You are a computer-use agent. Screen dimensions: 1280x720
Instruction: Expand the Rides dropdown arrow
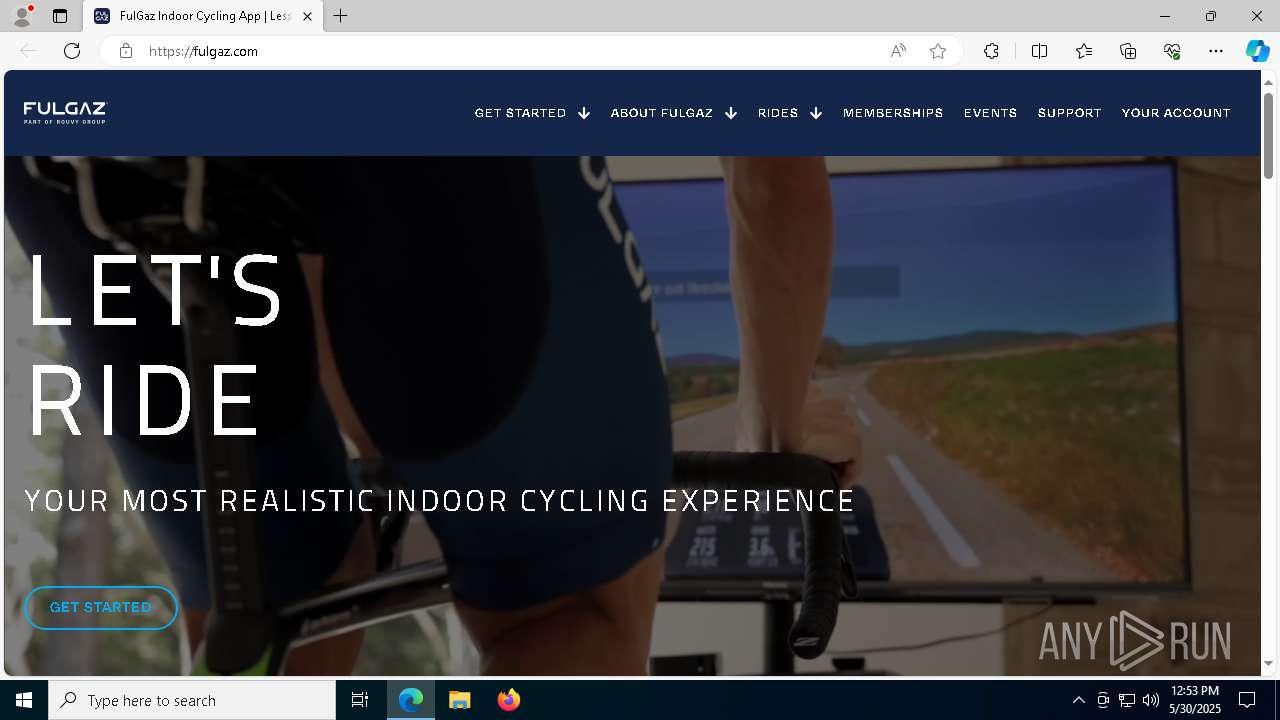point(816,113)
